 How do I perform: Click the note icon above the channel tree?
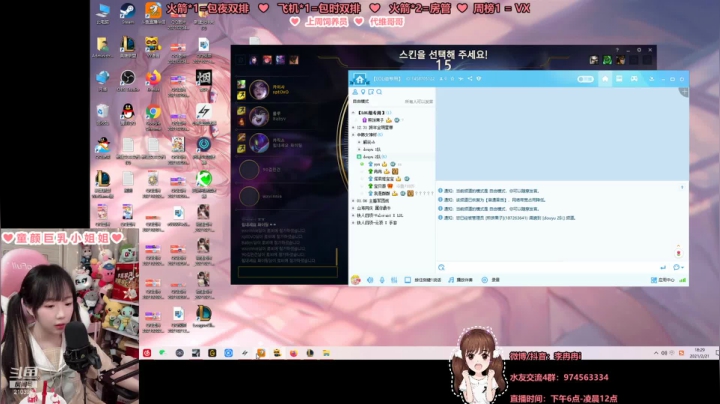(371, 92)
